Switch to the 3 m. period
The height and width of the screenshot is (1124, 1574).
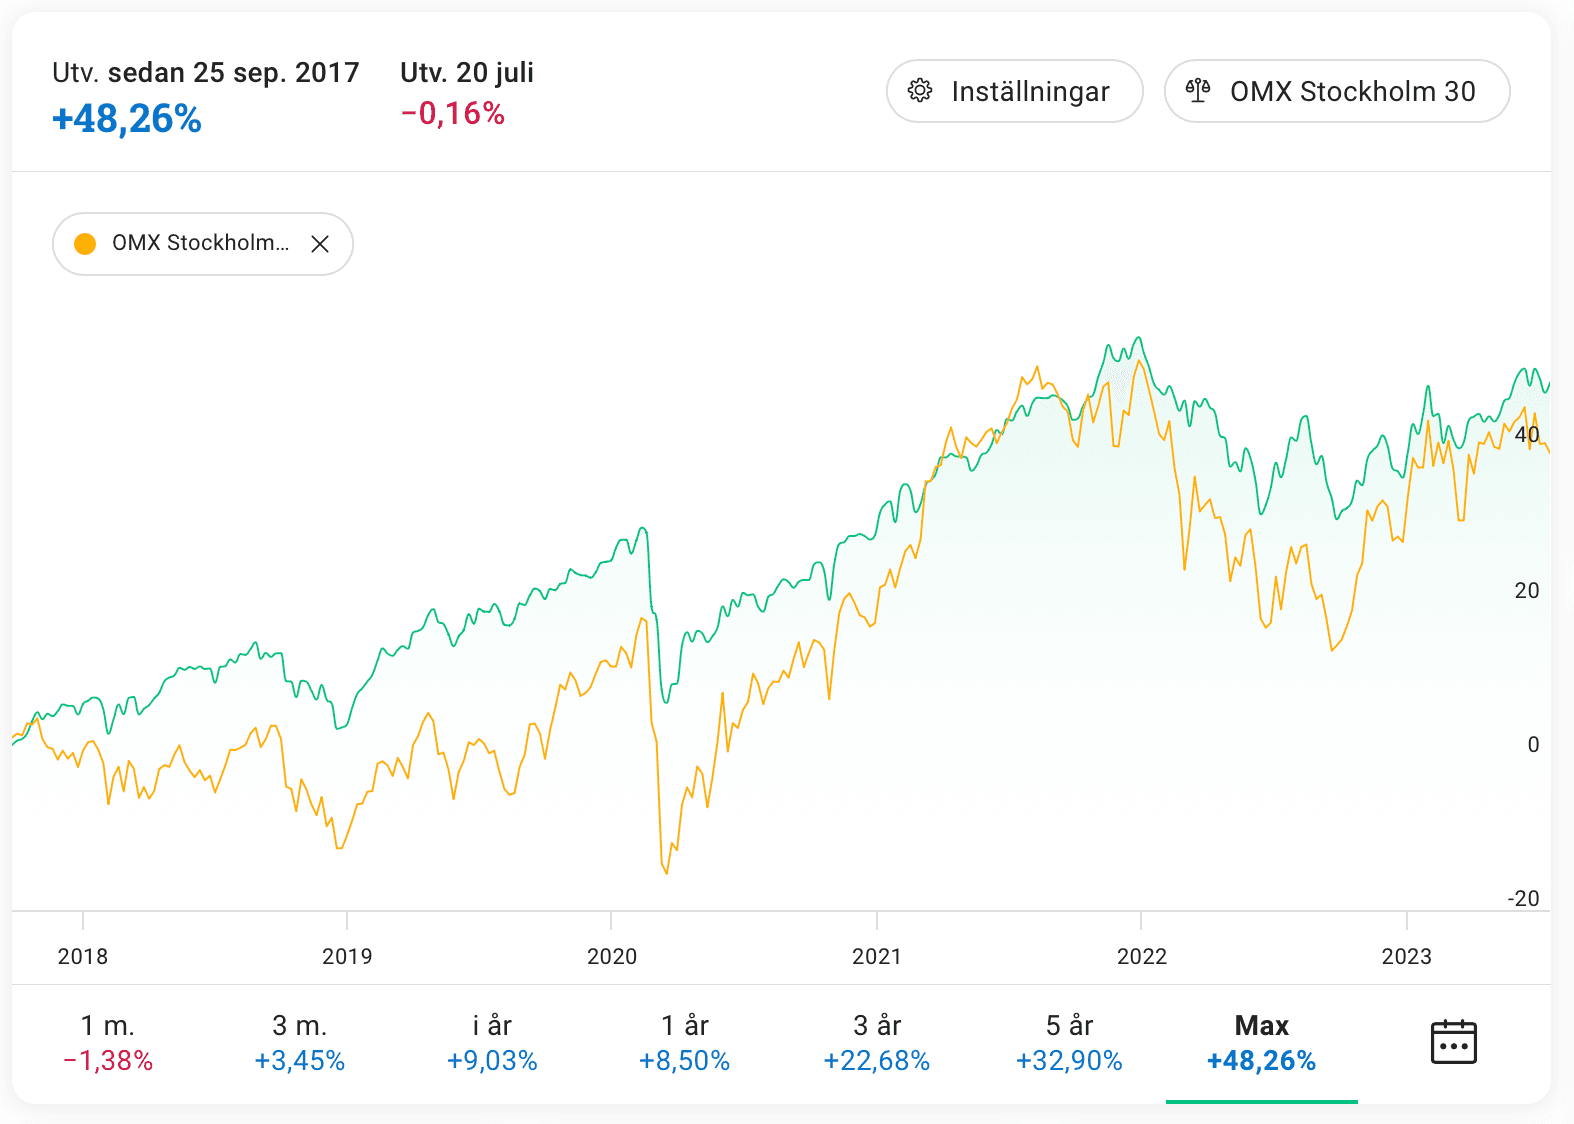point(300,1042)
